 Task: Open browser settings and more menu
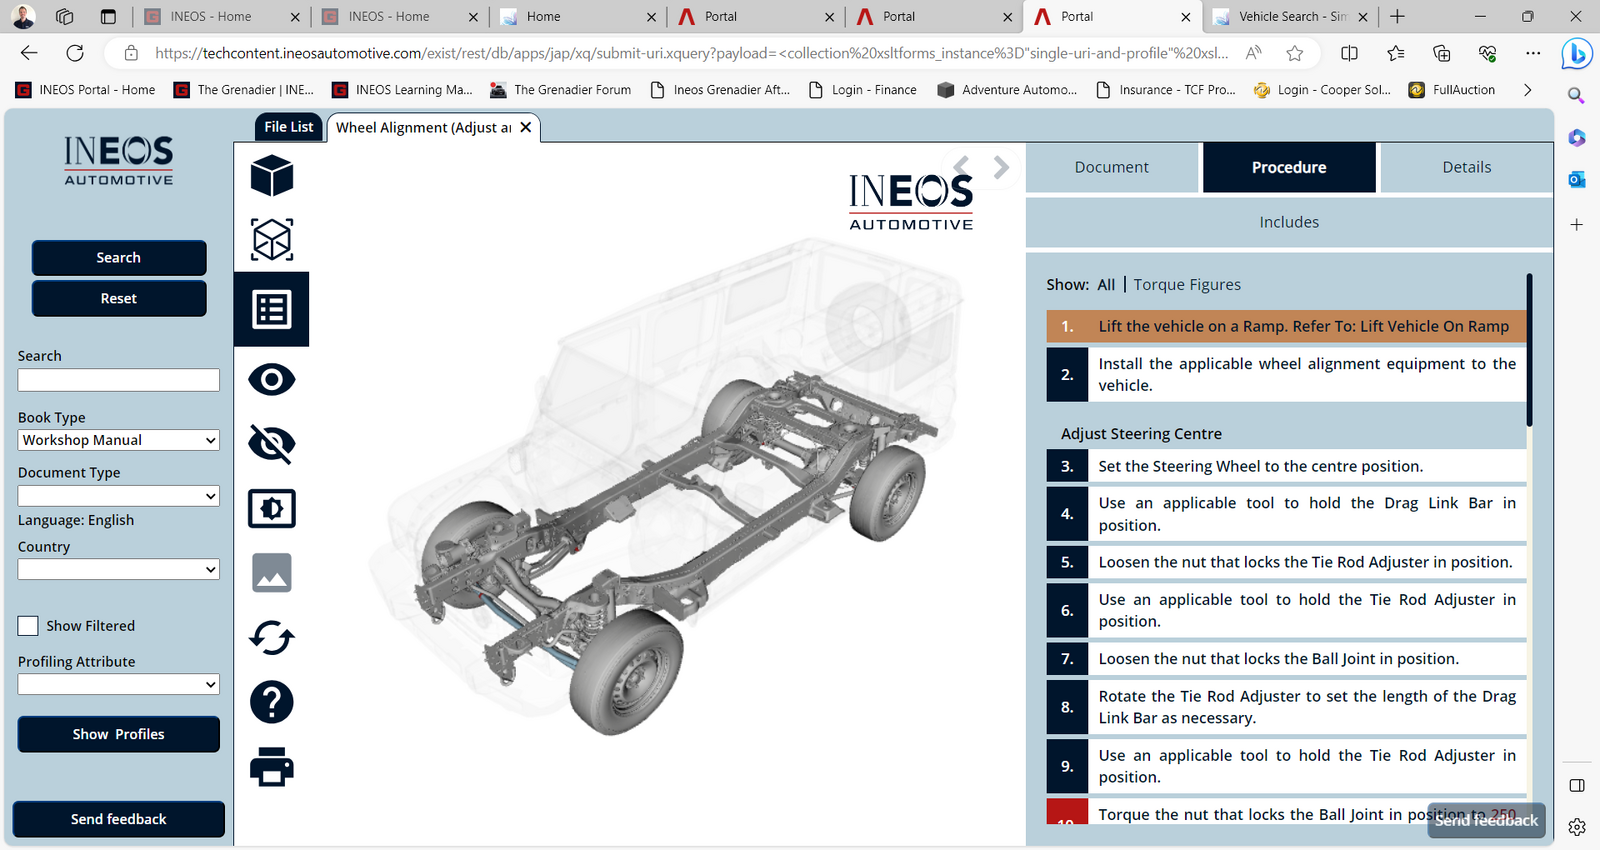1533,53
